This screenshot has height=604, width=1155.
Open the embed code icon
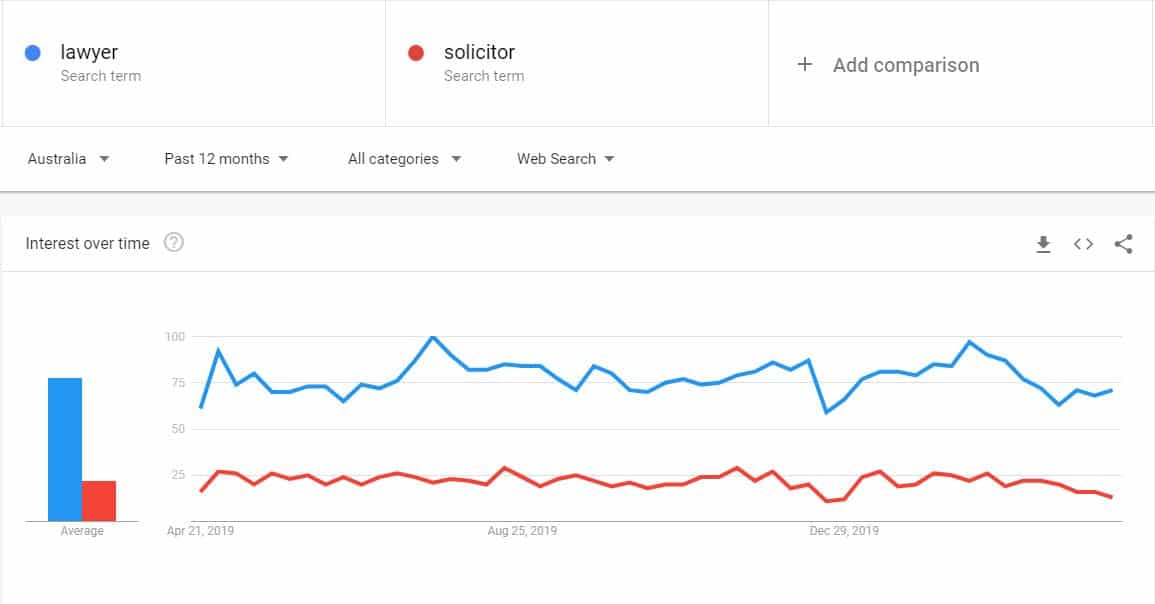coord(1083,244)
